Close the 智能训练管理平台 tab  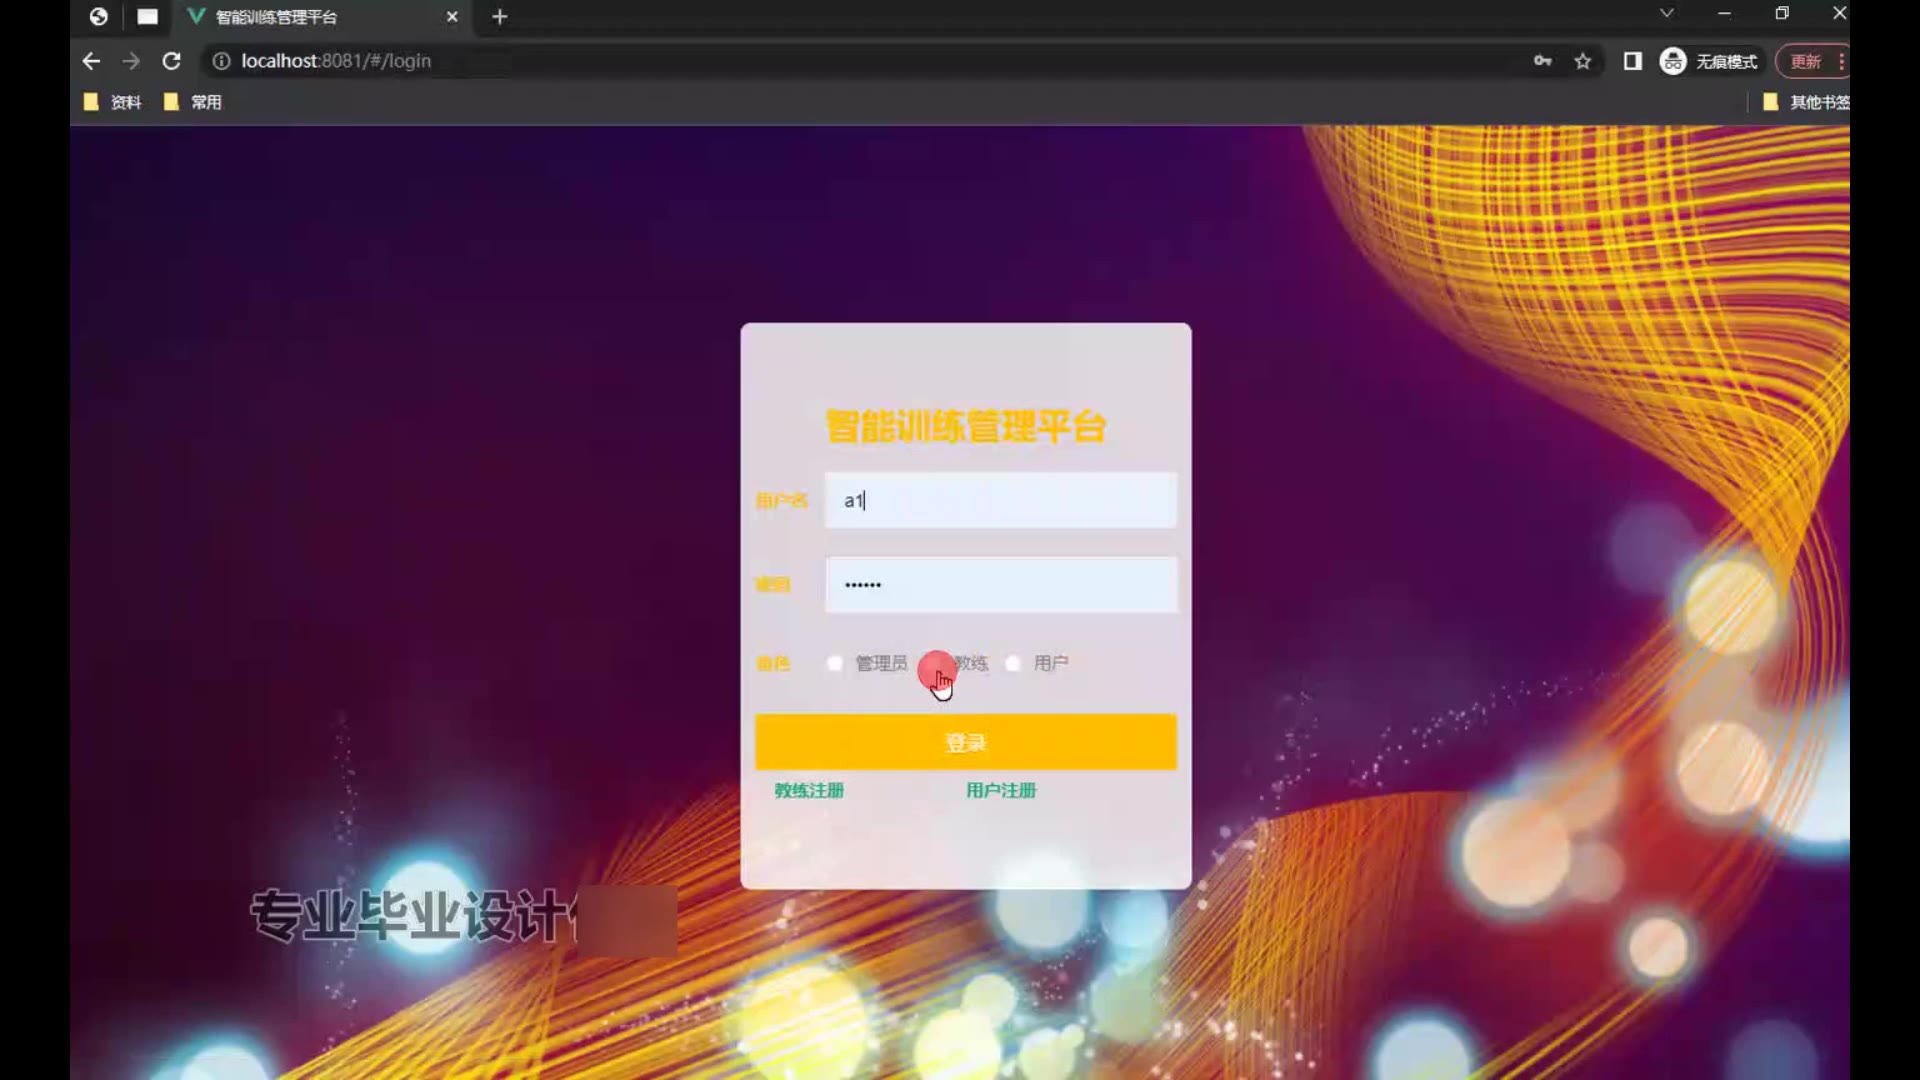452,17
